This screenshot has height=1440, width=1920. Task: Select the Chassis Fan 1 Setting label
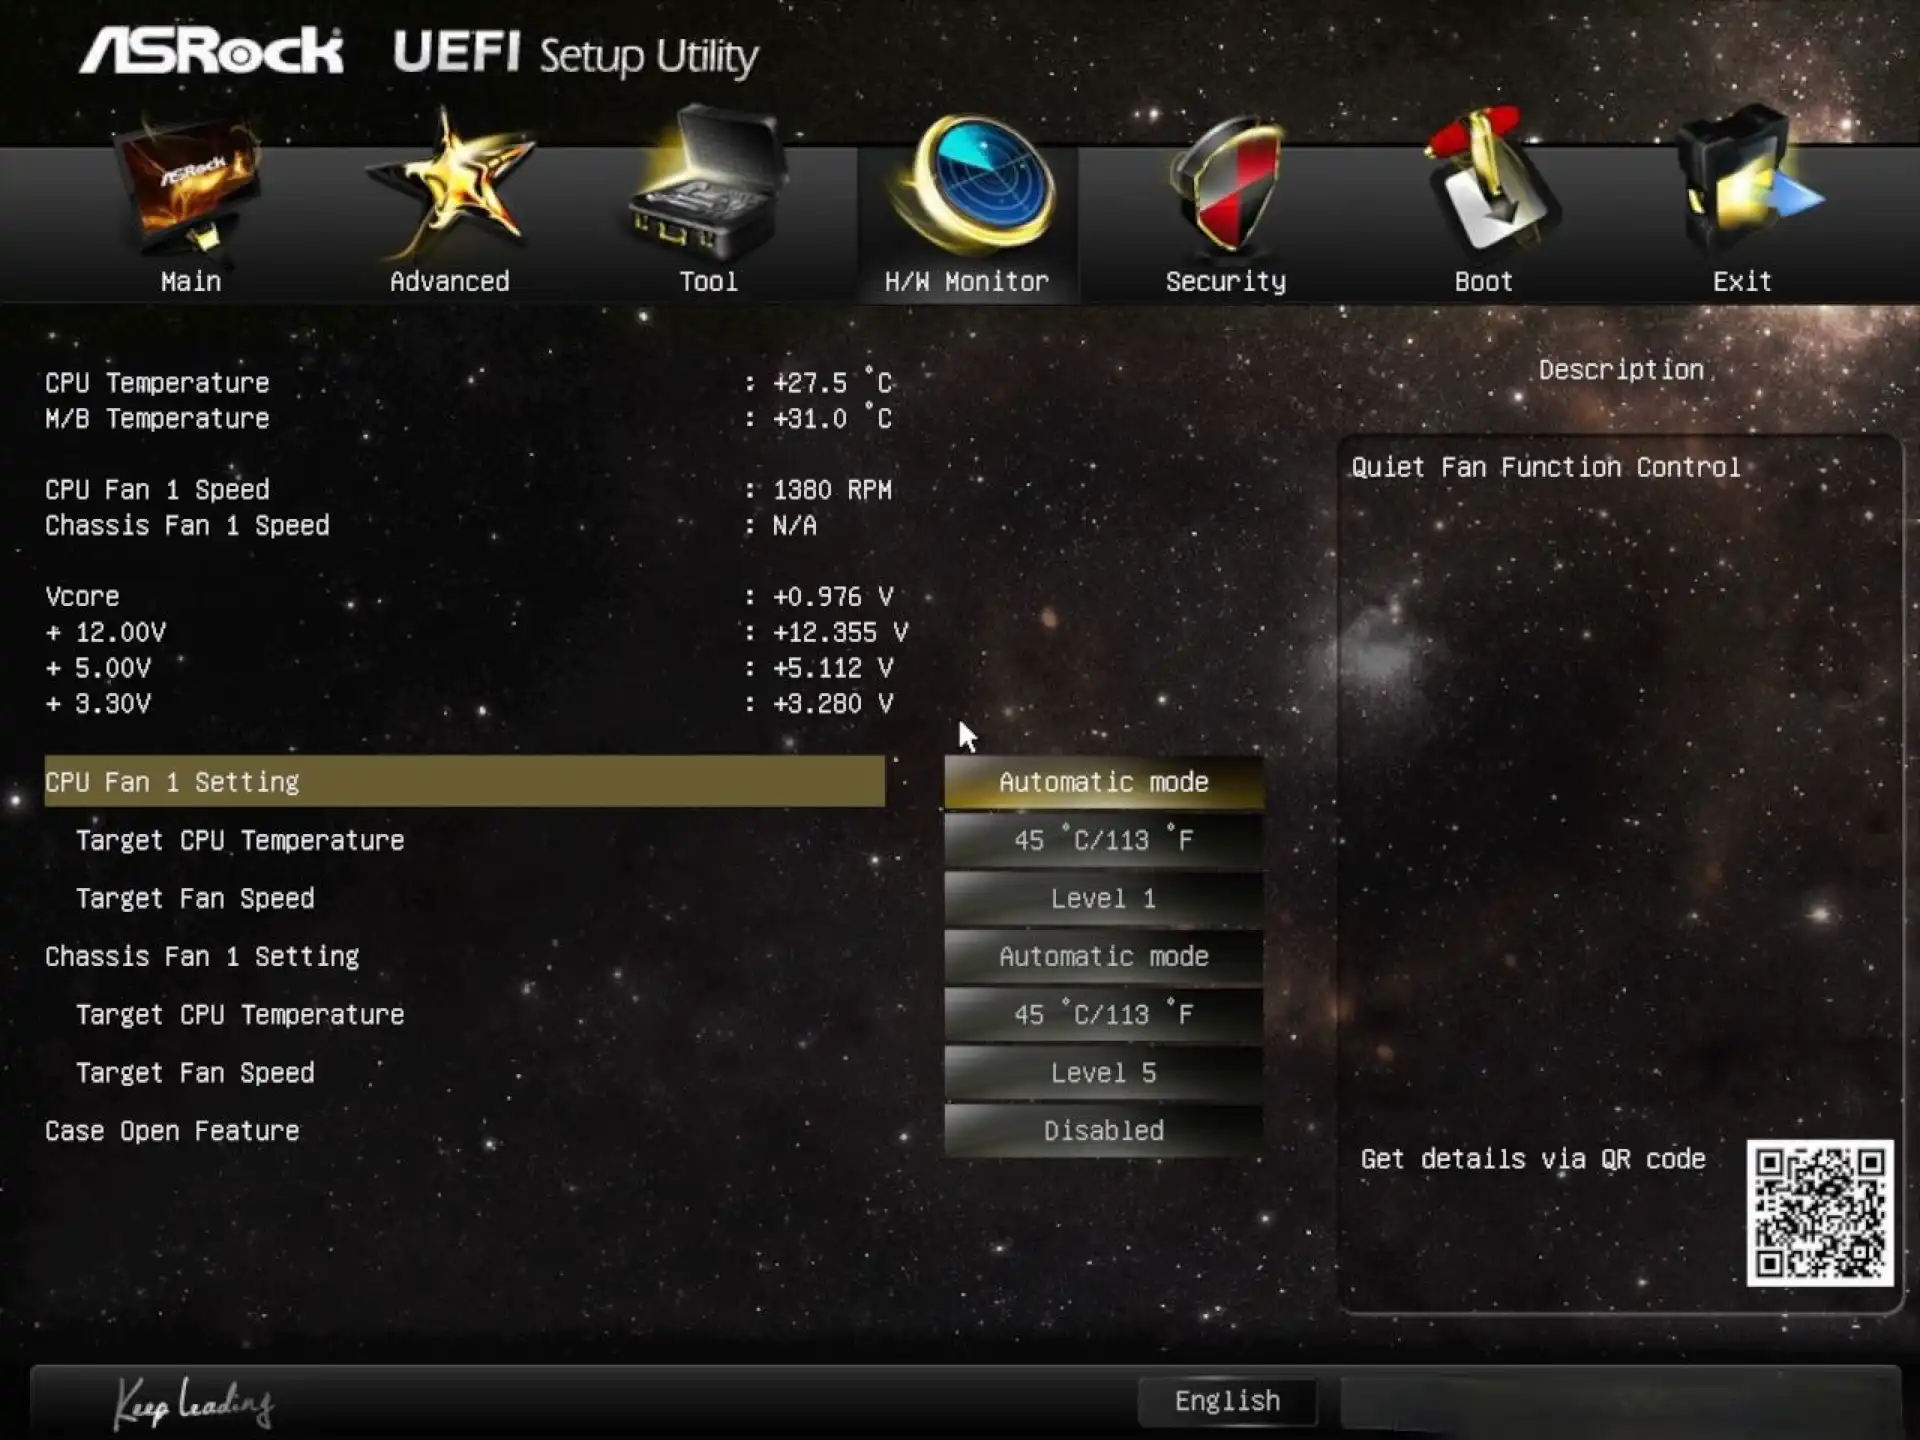[202, 957]
